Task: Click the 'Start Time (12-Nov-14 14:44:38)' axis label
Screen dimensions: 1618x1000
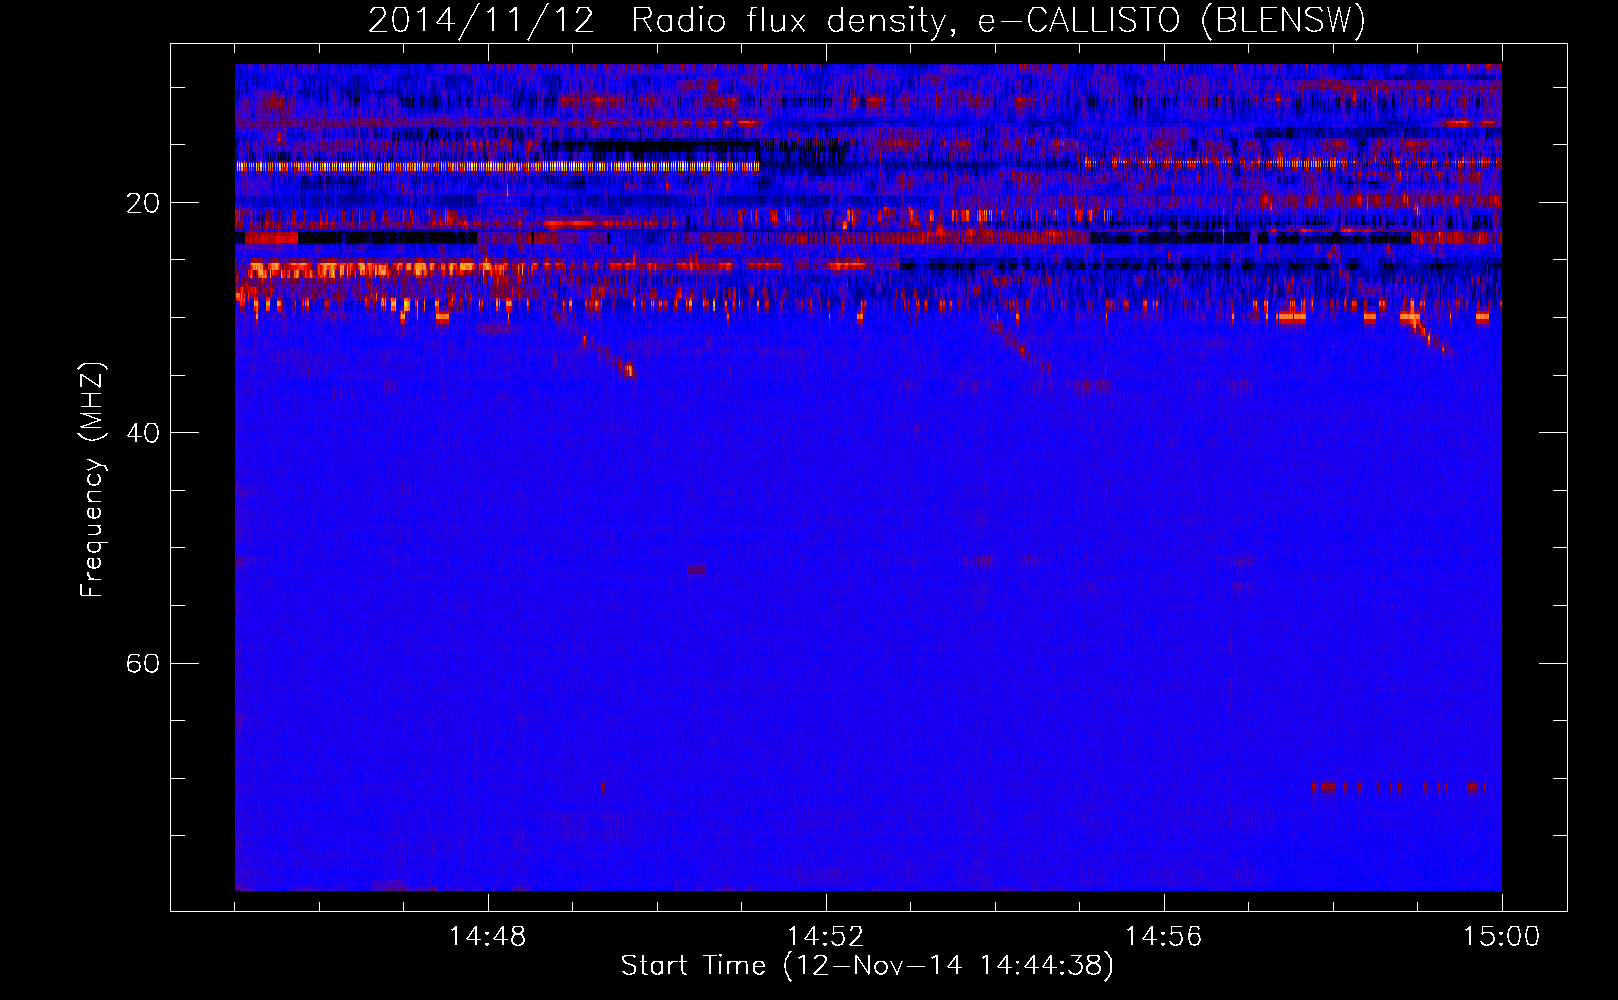Action: pyautogui.click(x=866, y=966)
